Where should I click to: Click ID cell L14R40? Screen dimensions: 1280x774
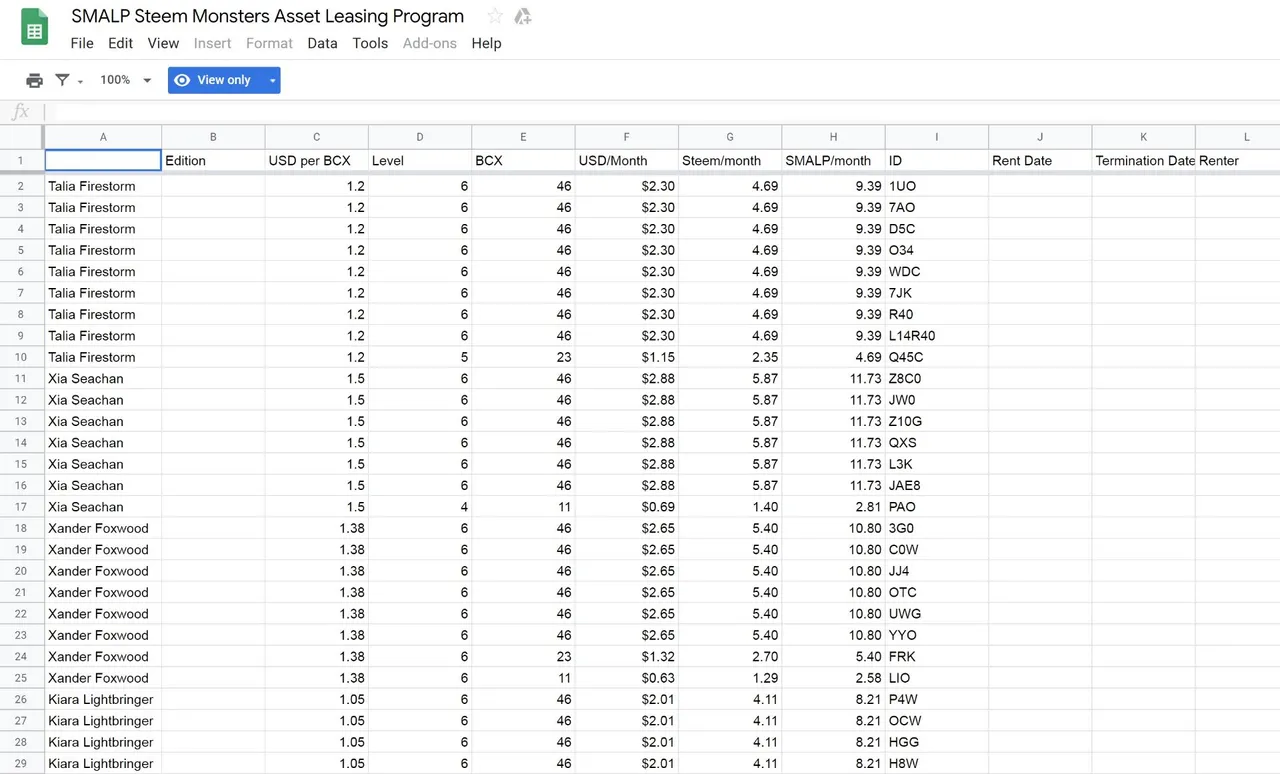936,336
